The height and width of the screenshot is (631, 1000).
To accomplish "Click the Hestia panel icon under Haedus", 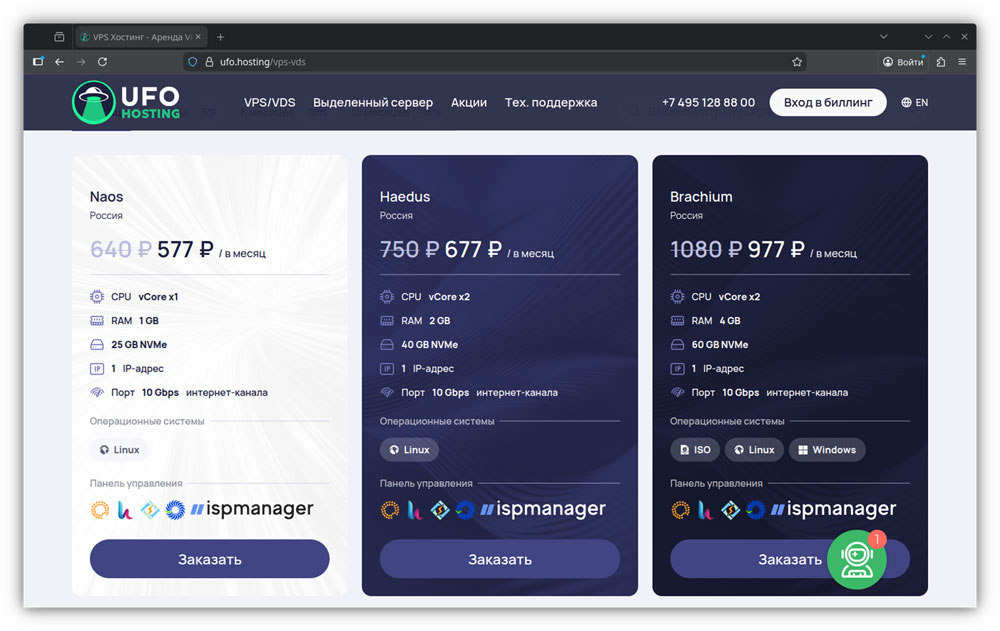I will 415,509.
